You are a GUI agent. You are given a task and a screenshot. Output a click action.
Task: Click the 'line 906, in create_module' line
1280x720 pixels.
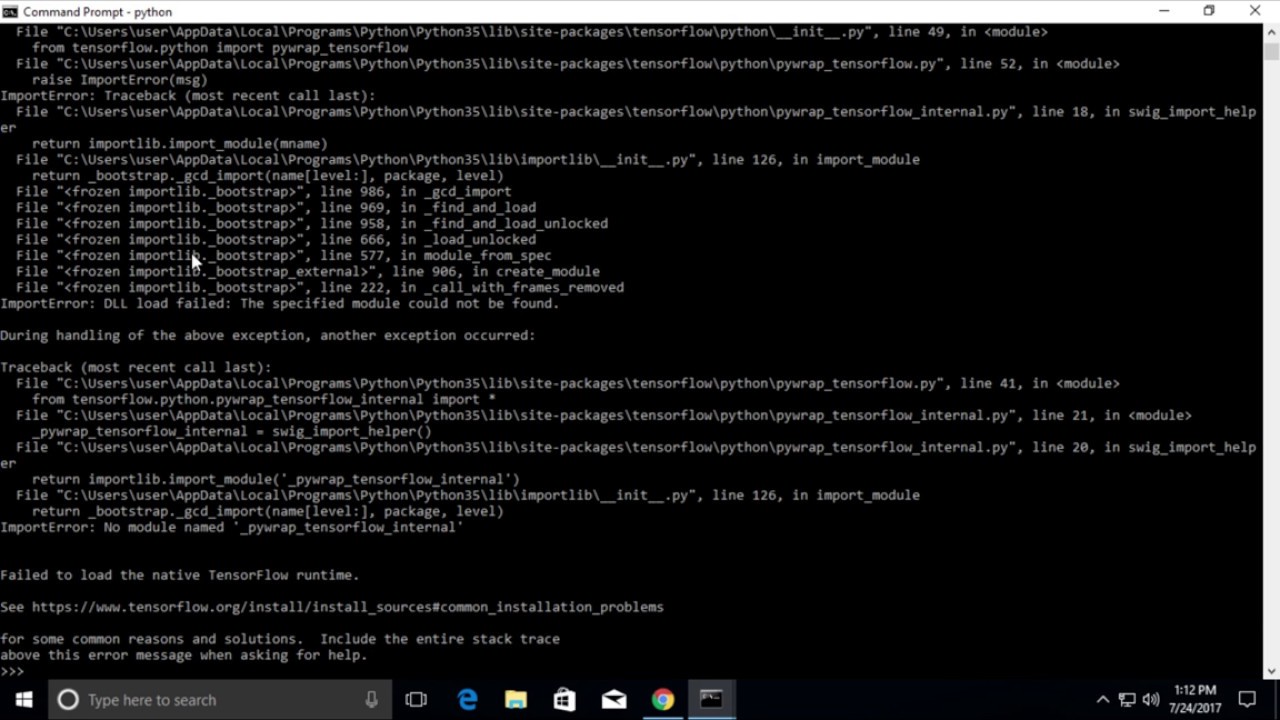click(x=308, y=271)
